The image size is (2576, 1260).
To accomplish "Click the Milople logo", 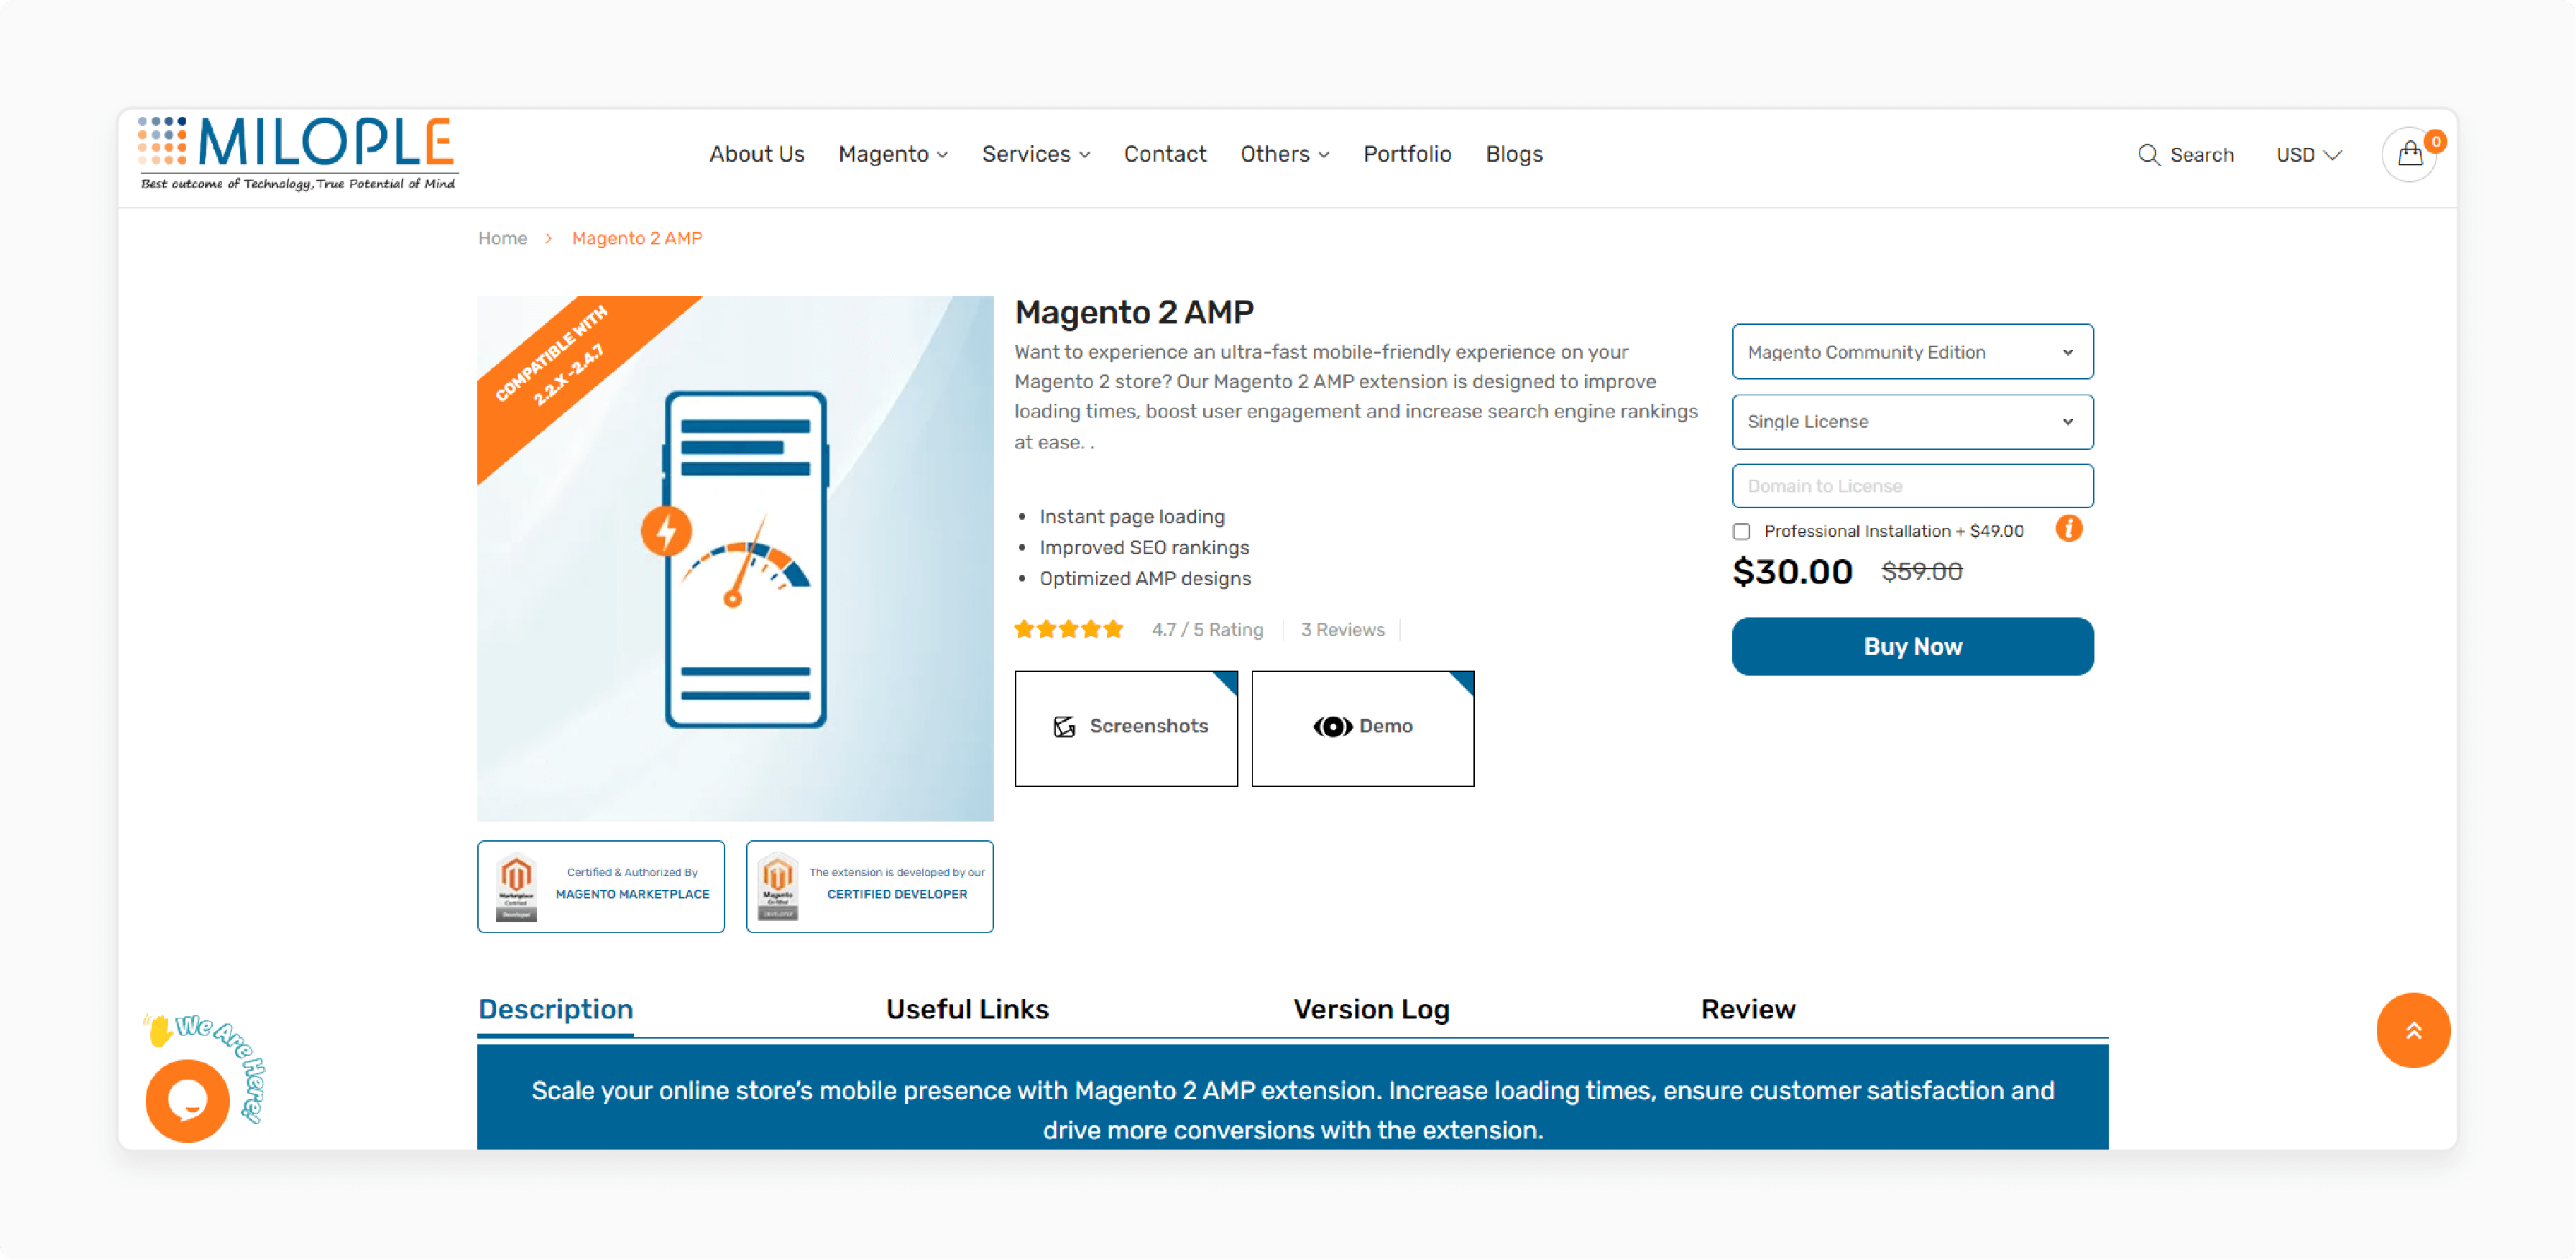I will click(x=298, y=153).
